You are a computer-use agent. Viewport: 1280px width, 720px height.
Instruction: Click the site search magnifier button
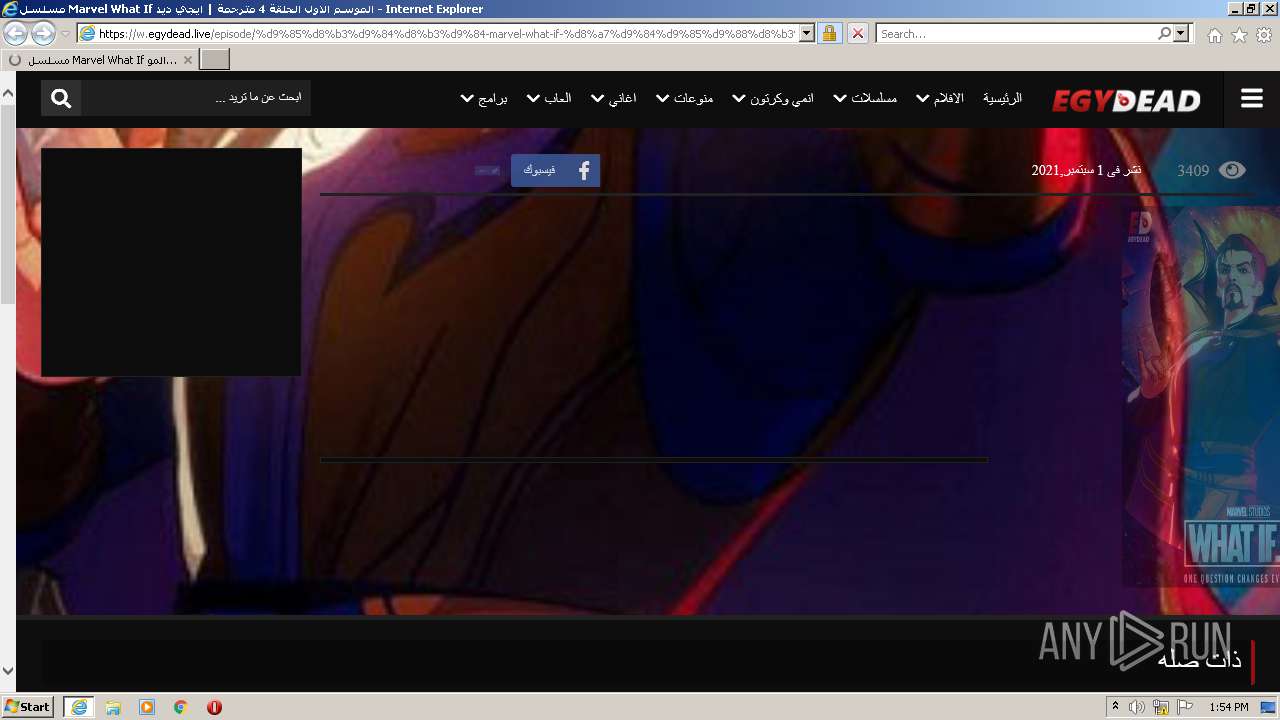[61, 98]
